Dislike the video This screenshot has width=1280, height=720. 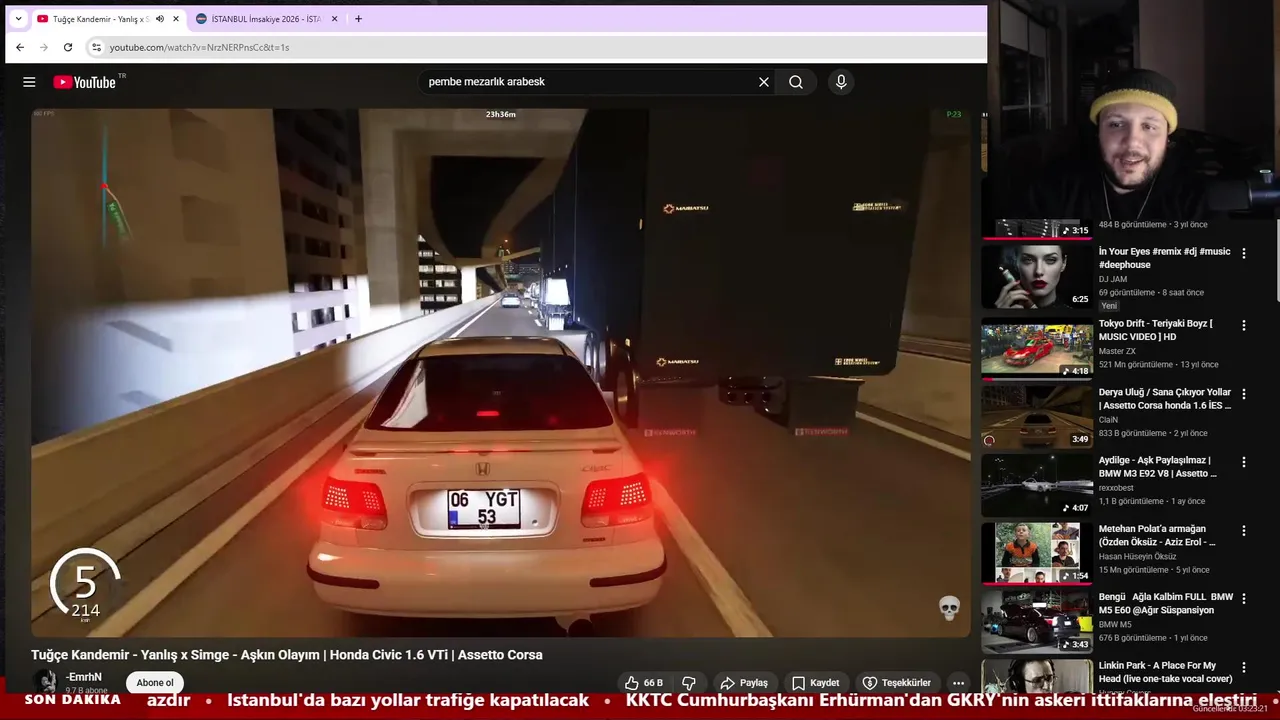(689, 683)
